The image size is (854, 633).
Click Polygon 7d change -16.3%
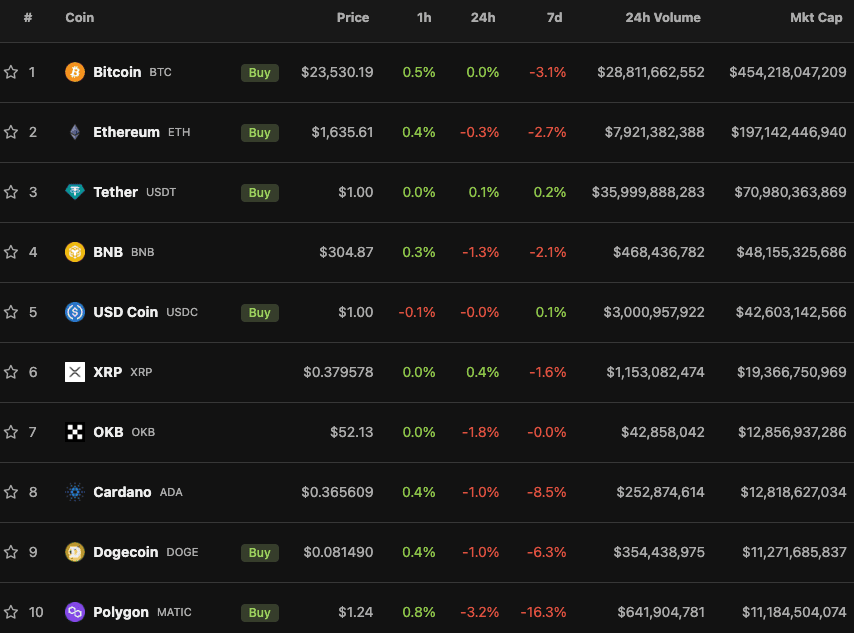(x=544, y=612)
